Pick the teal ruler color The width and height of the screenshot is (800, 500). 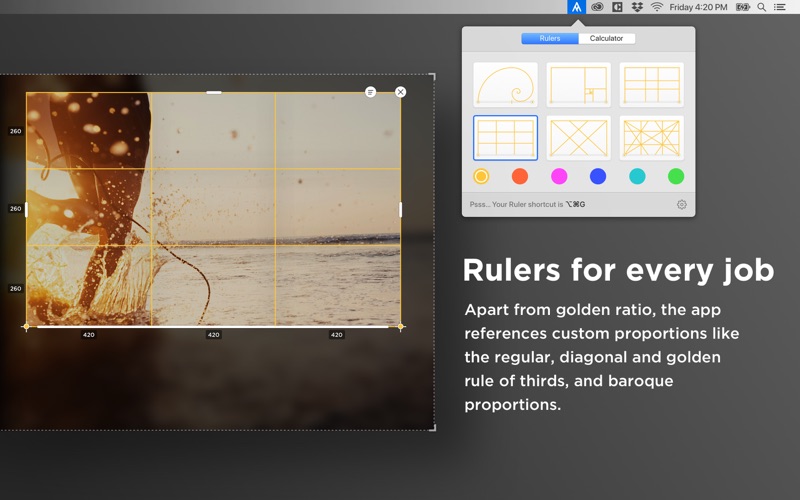[x=637, y=177]
